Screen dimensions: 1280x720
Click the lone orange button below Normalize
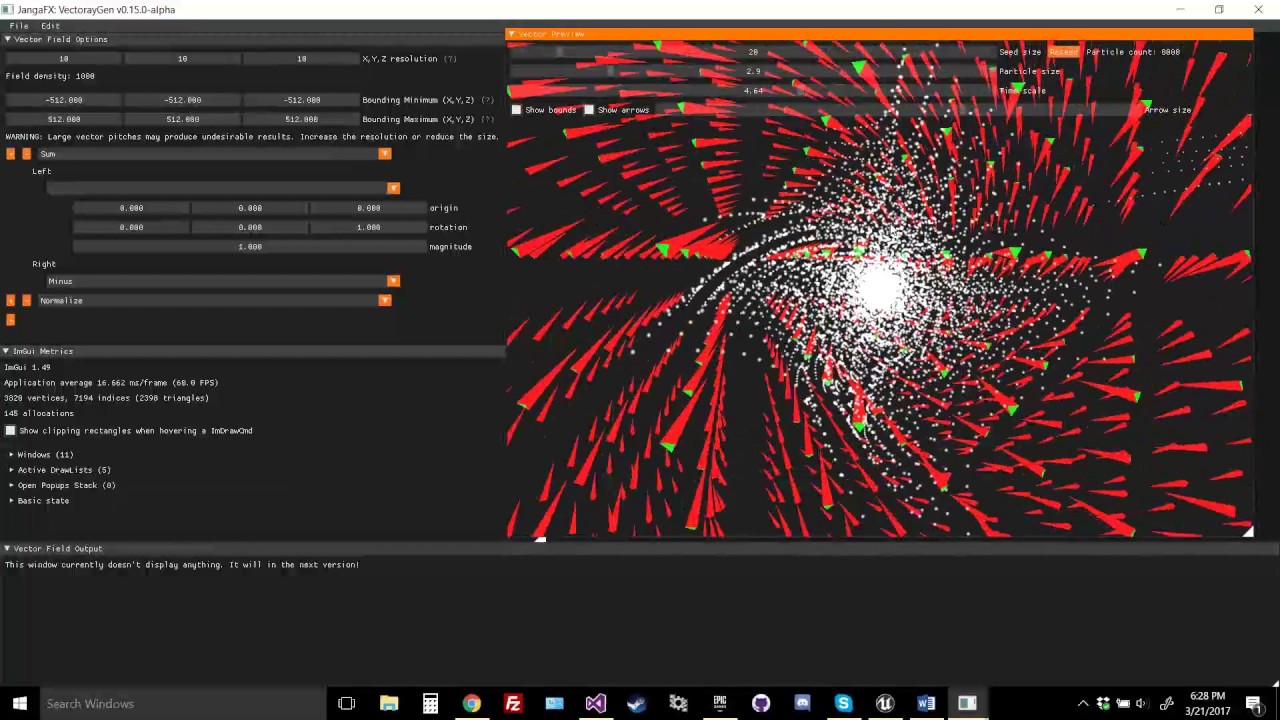tap(10, 320)
